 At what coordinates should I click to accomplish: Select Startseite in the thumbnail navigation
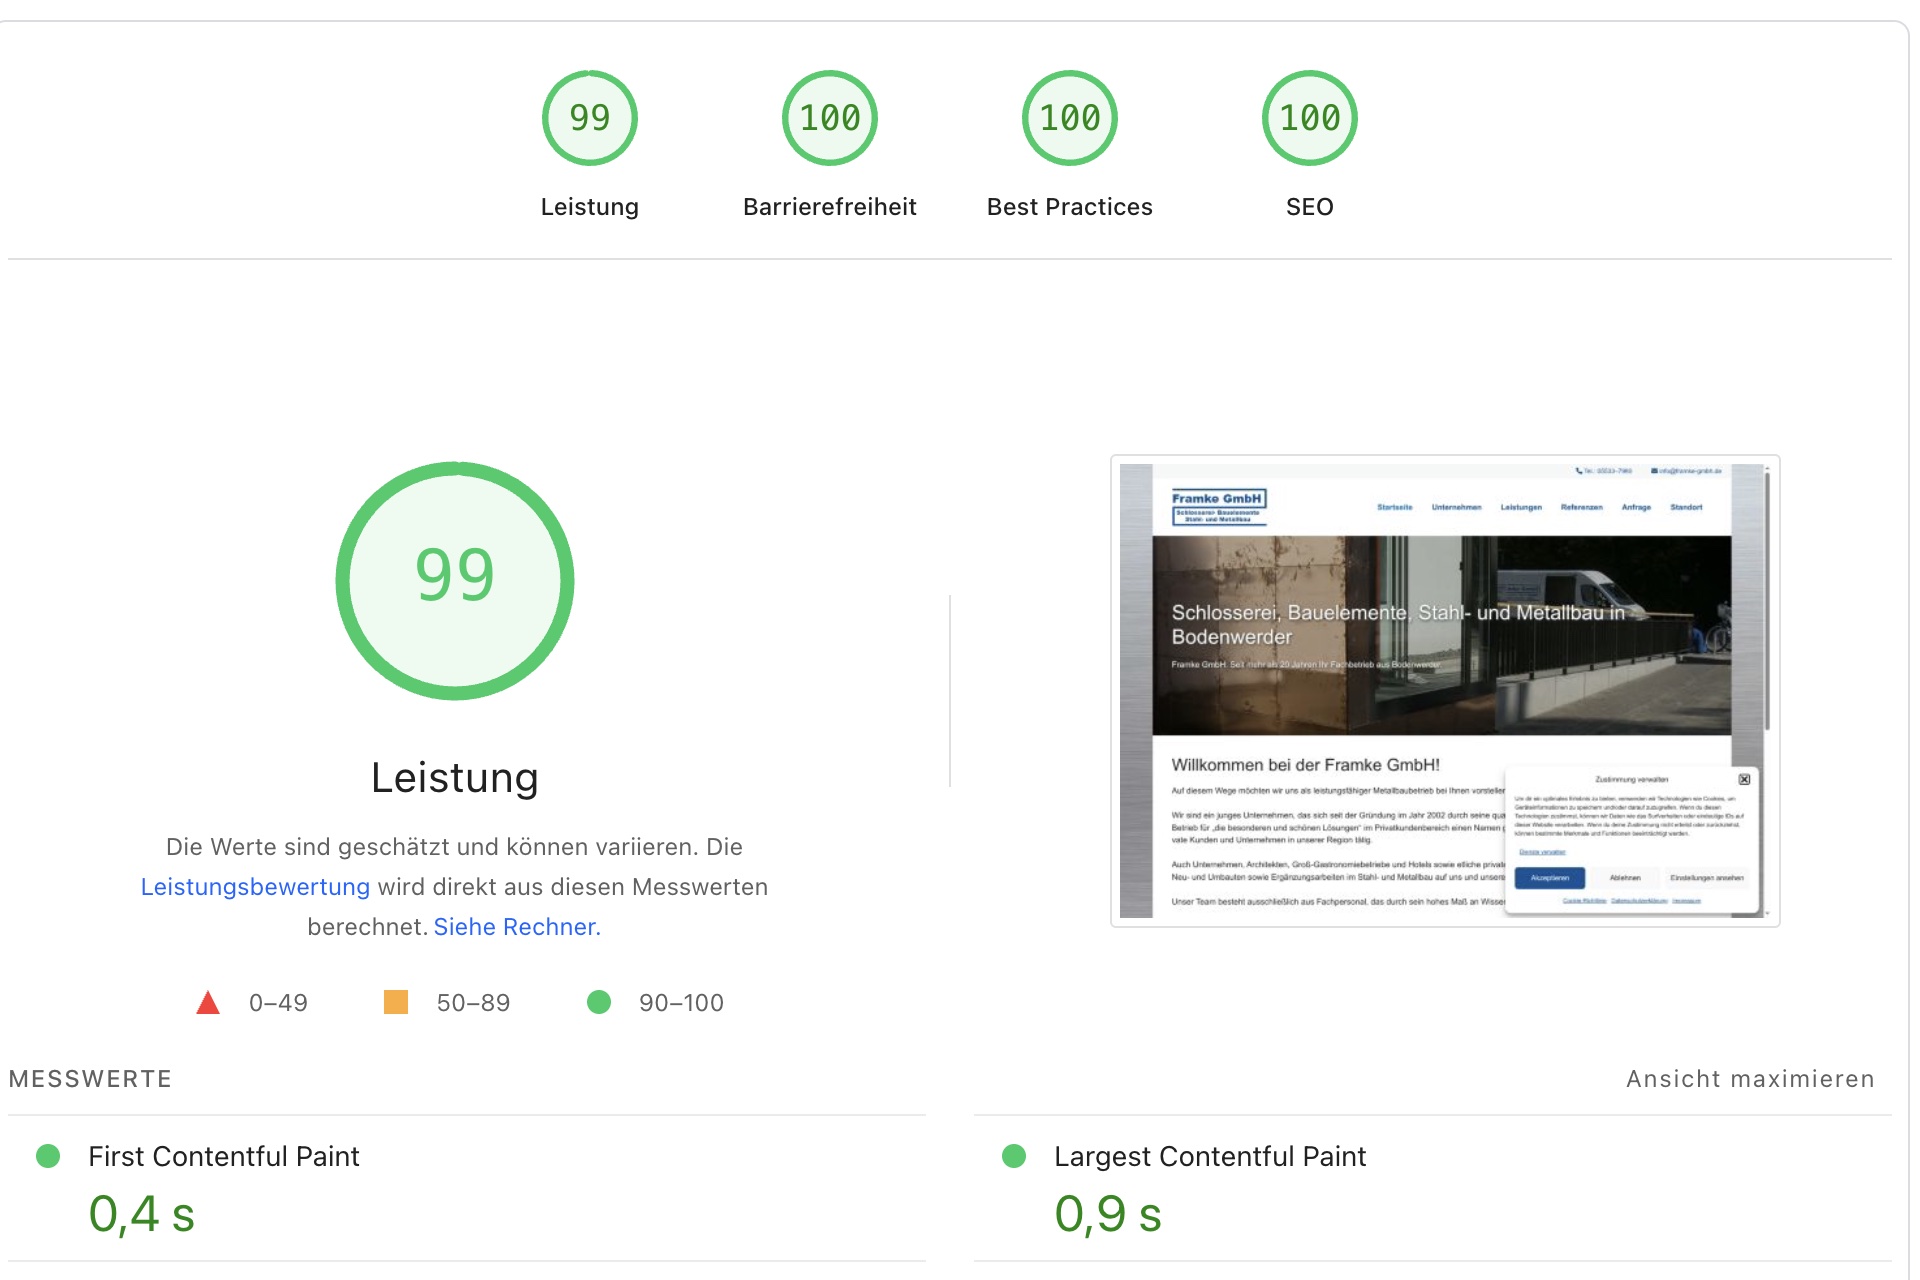tap(1396, 507)
